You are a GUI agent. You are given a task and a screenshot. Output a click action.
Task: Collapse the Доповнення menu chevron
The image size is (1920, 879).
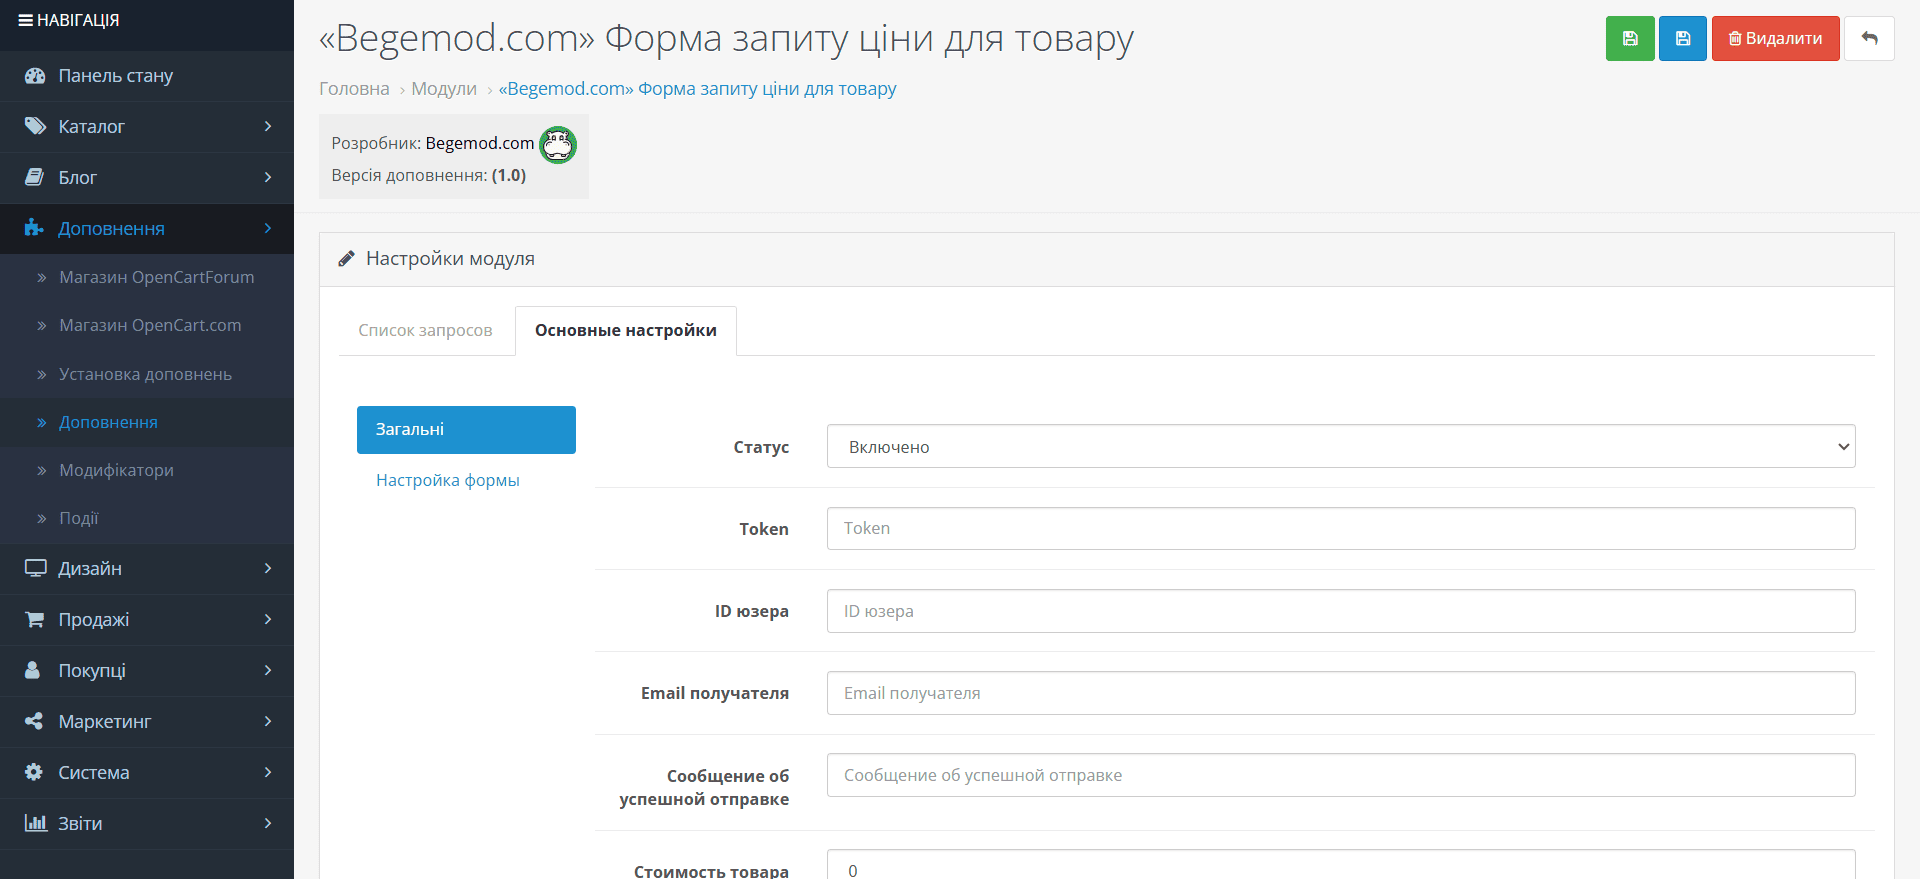tap(268, 229)
